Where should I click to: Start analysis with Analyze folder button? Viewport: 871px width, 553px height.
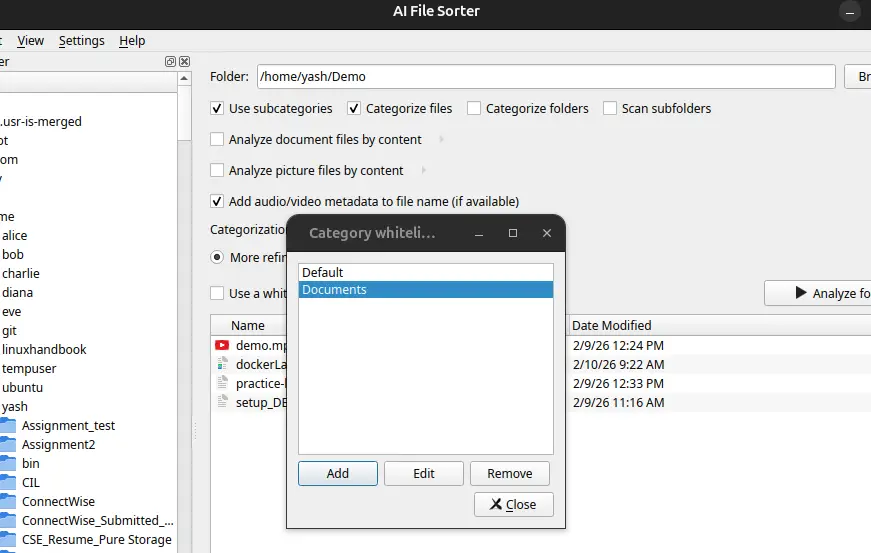point(818,293)
